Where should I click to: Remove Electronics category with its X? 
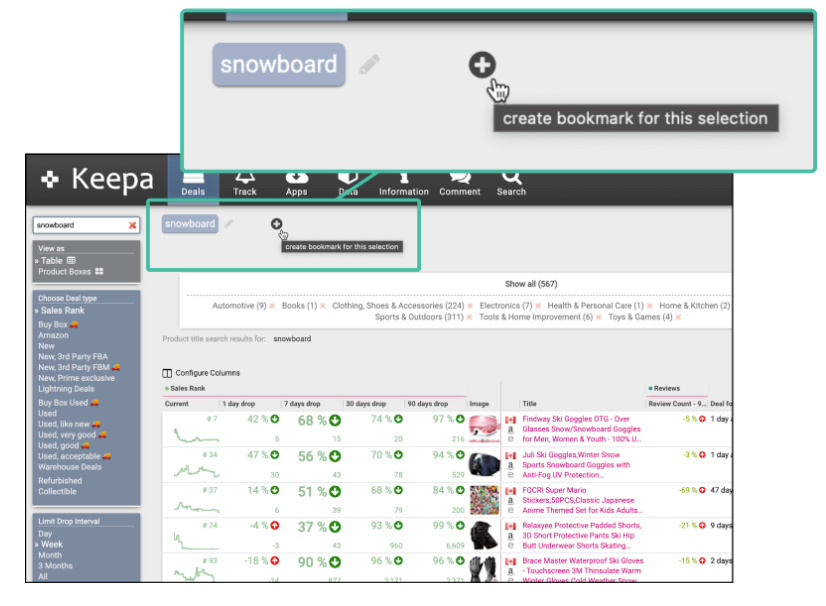click(x=538, y=306)
